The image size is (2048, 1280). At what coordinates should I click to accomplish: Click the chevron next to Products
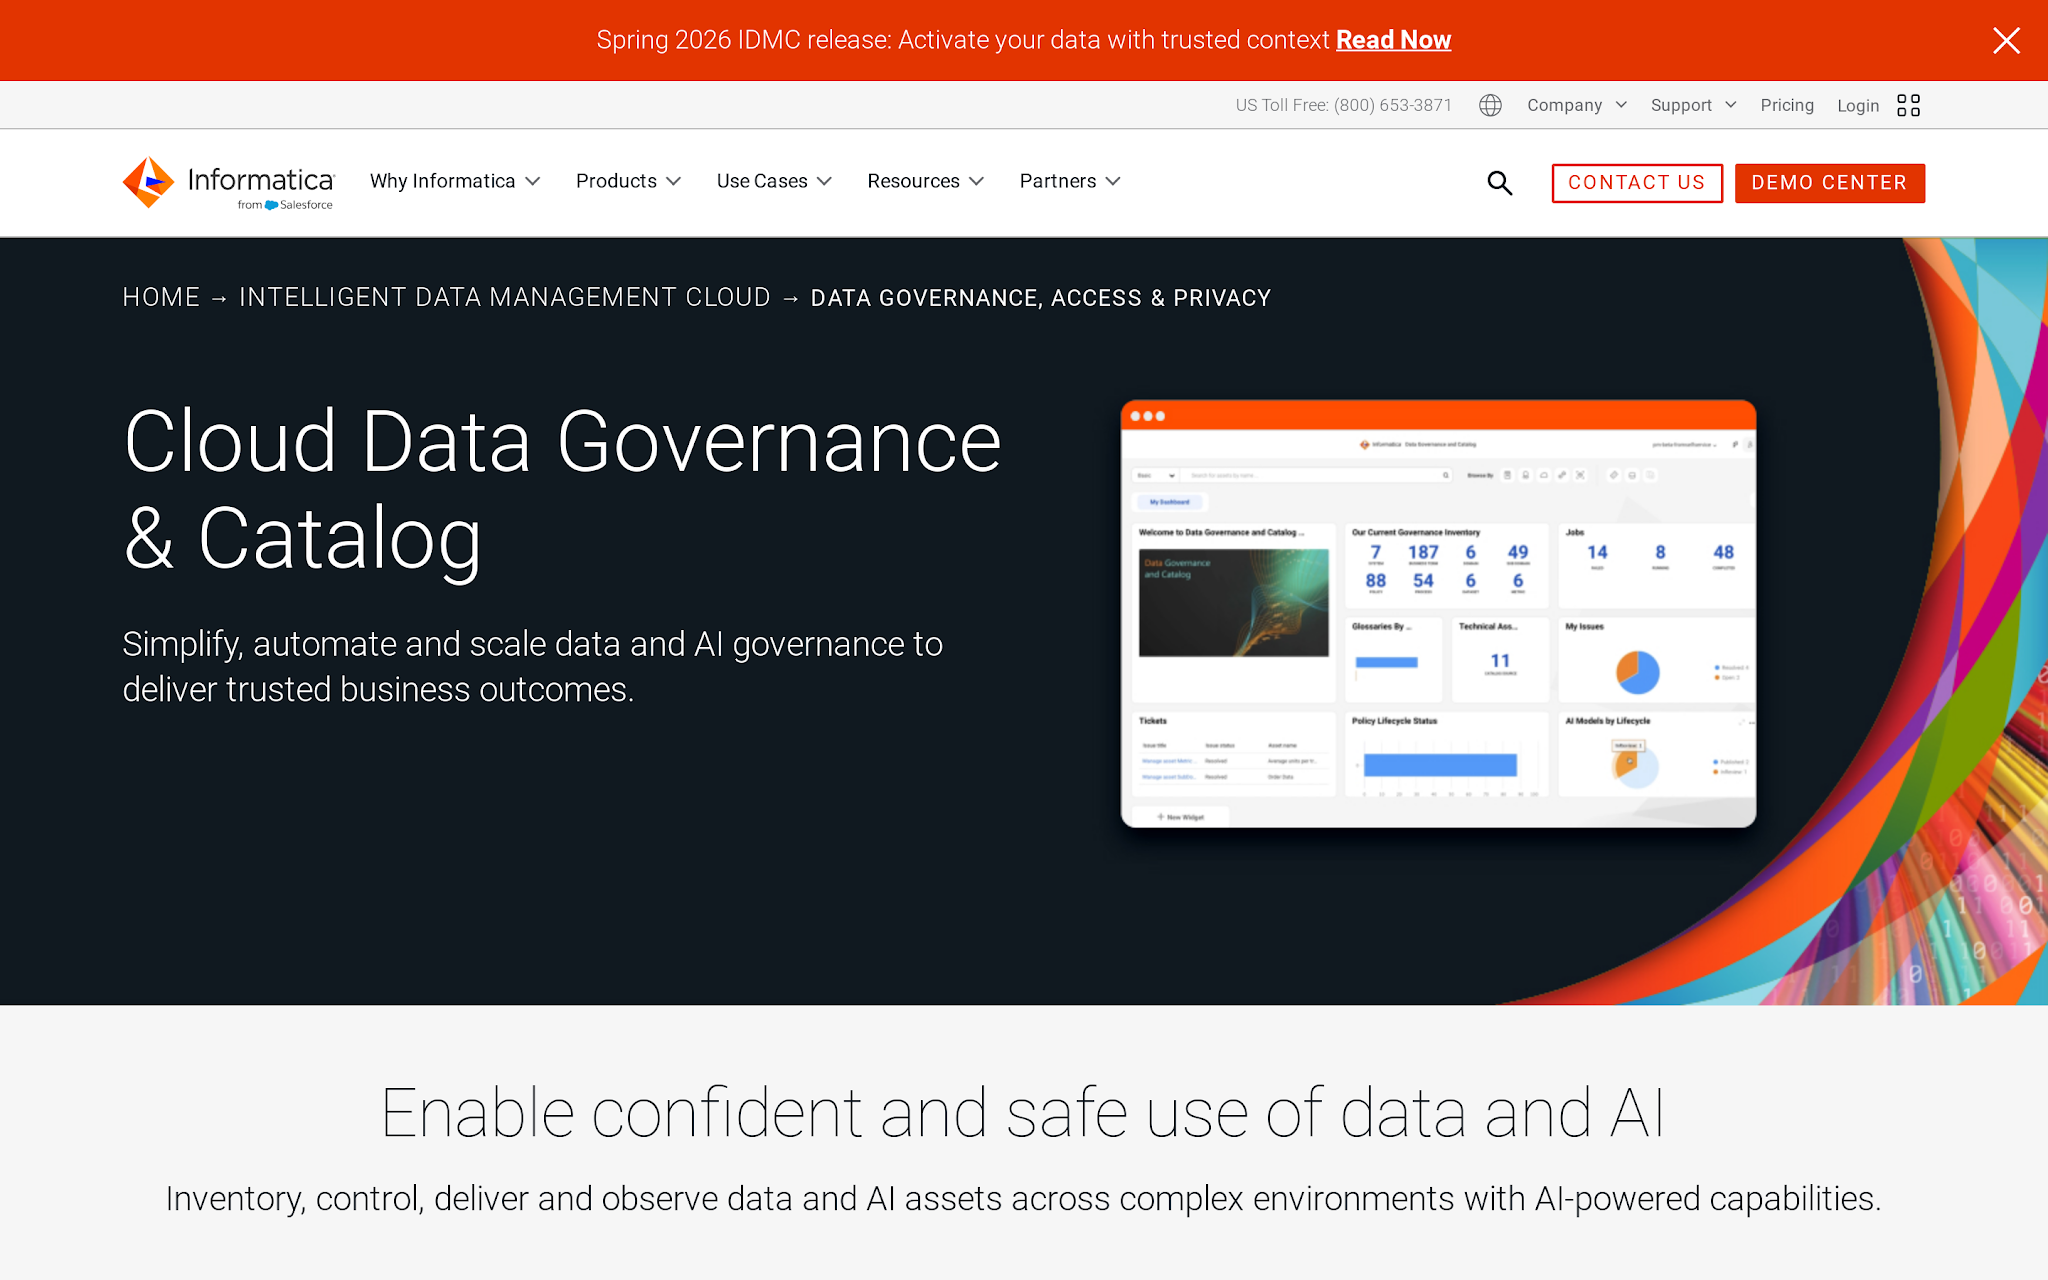point(674,182)
